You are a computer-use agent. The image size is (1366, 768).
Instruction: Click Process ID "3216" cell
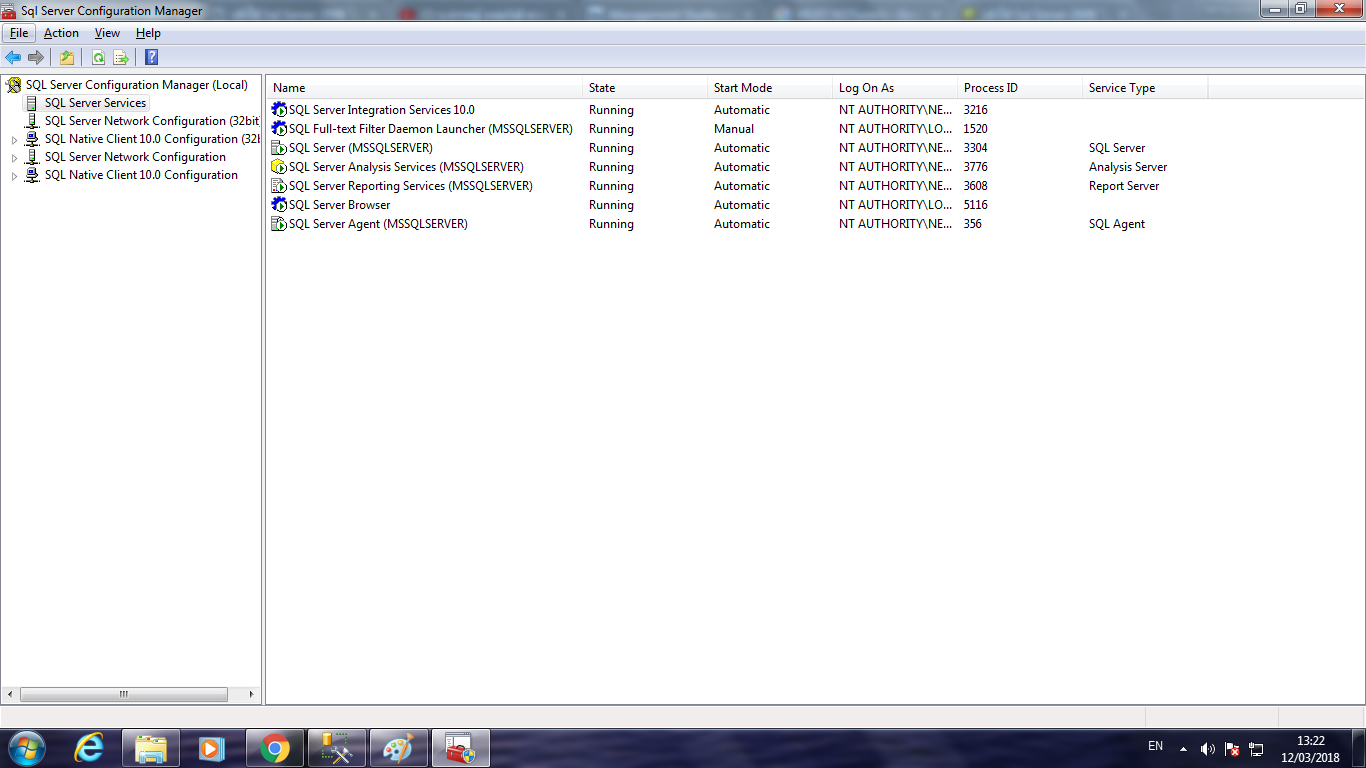975,110
